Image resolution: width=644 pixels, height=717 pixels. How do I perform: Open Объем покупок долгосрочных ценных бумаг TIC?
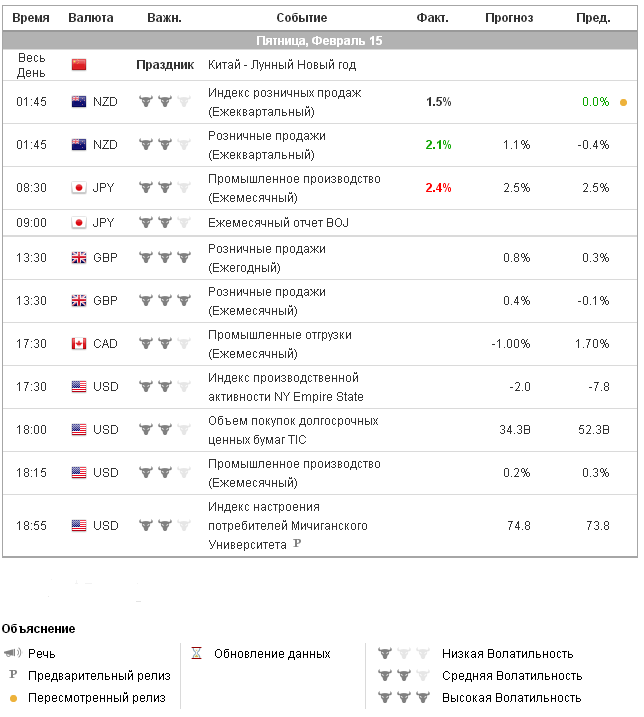tap(293, 429)
